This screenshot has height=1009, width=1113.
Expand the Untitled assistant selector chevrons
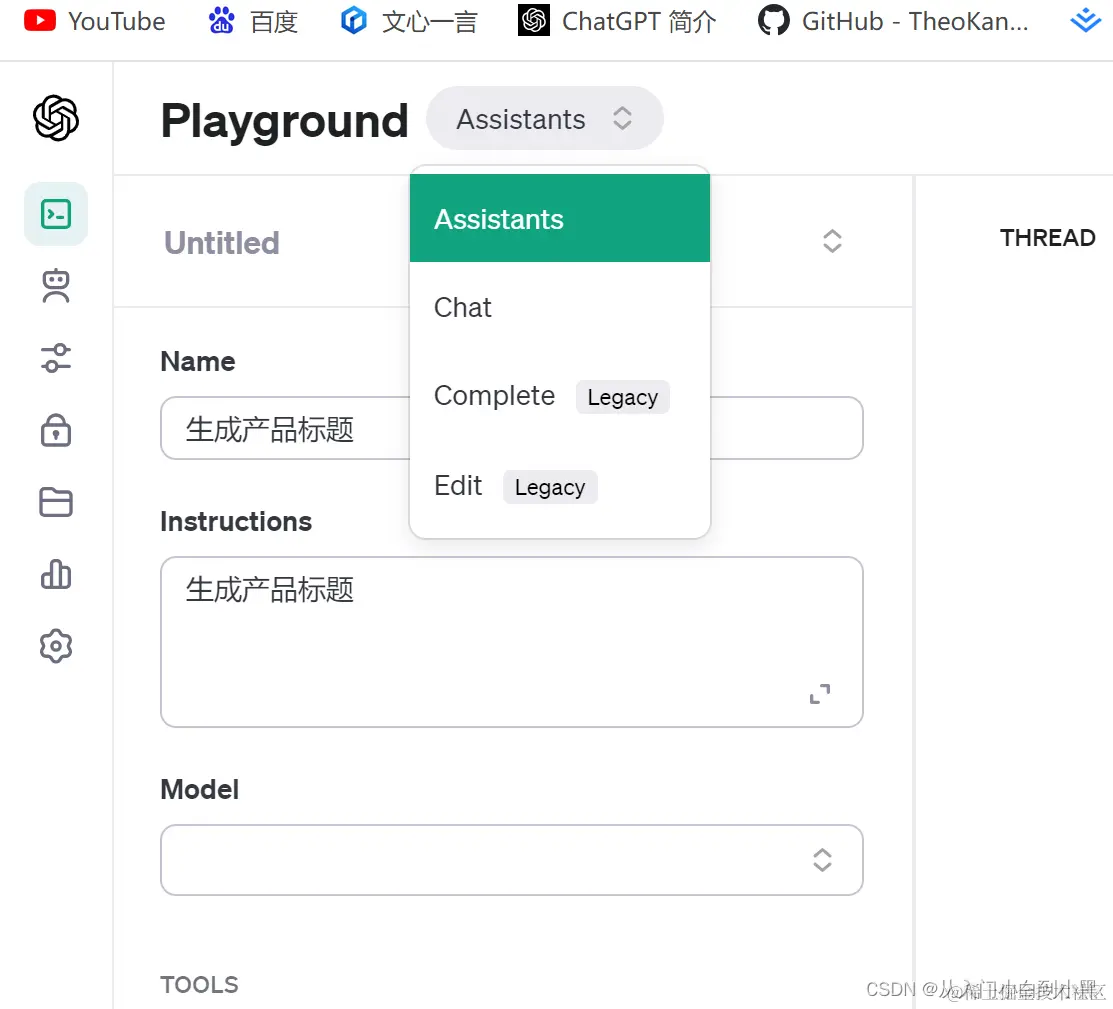click(832, 241)
